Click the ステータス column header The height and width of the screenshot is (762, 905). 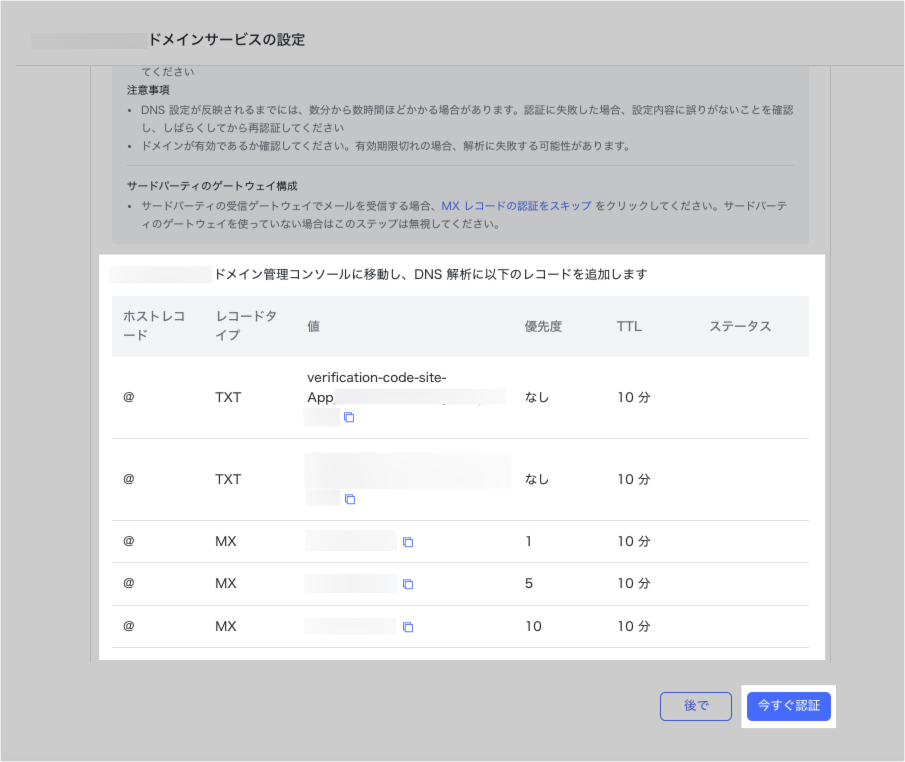click(x=740, y=326)
